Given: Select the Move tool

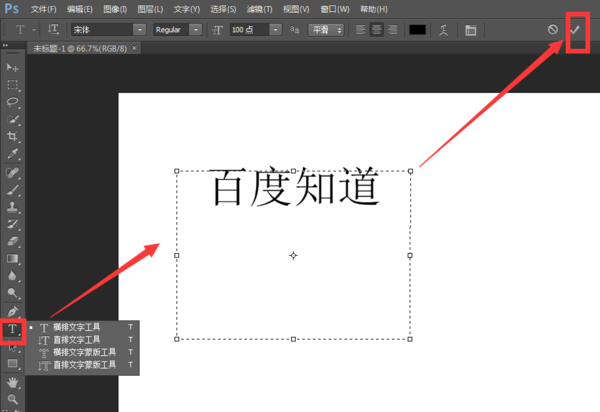Looking at the screenshot, I should 12,68.
